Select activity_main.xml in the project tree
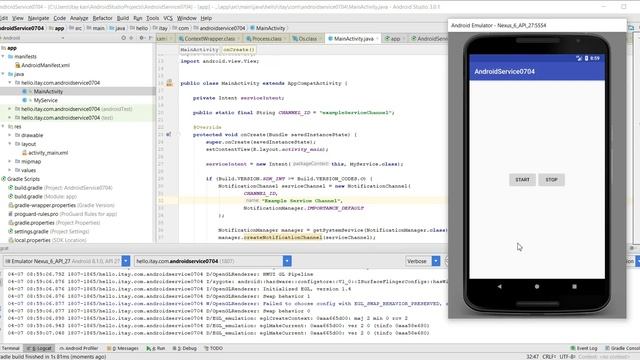The width and height of the screenshot is (640, 360). (x=48, y=153)
